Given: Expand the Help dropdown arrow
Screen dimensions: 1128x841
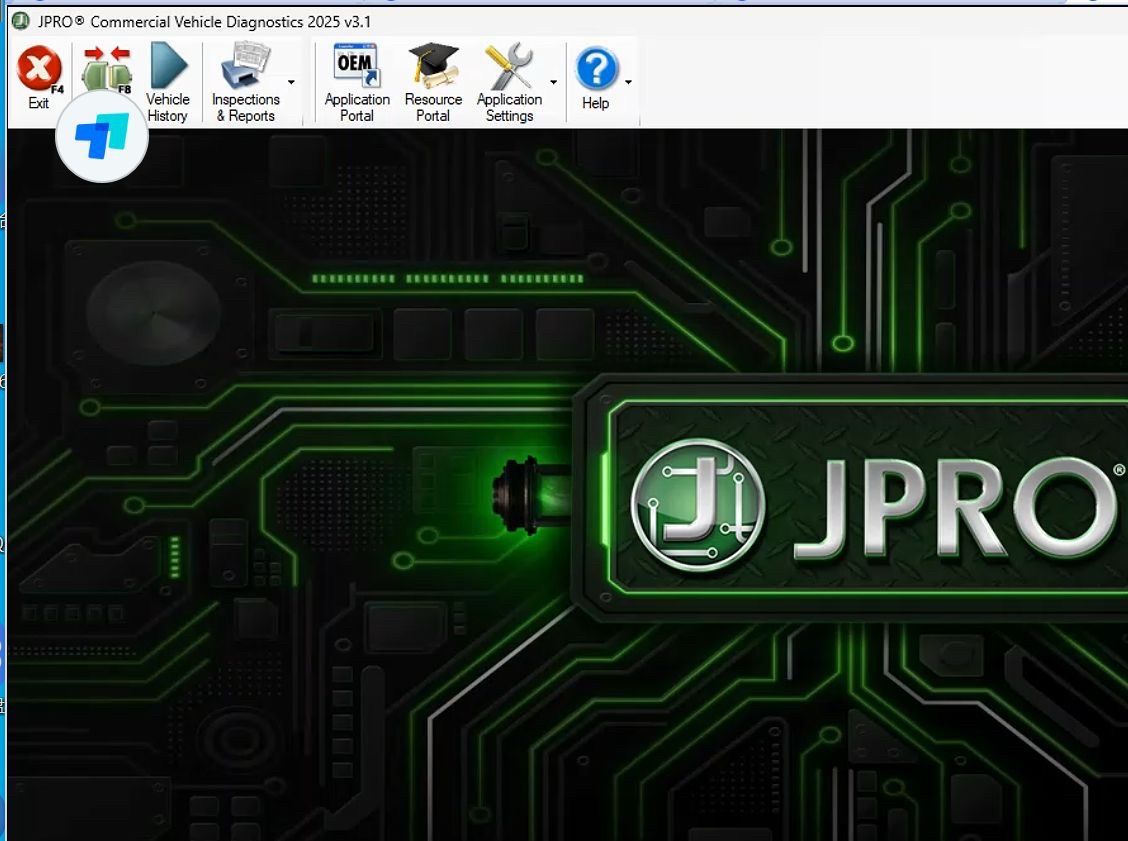Looking at the screenshot, I should (x=628, y=82).
